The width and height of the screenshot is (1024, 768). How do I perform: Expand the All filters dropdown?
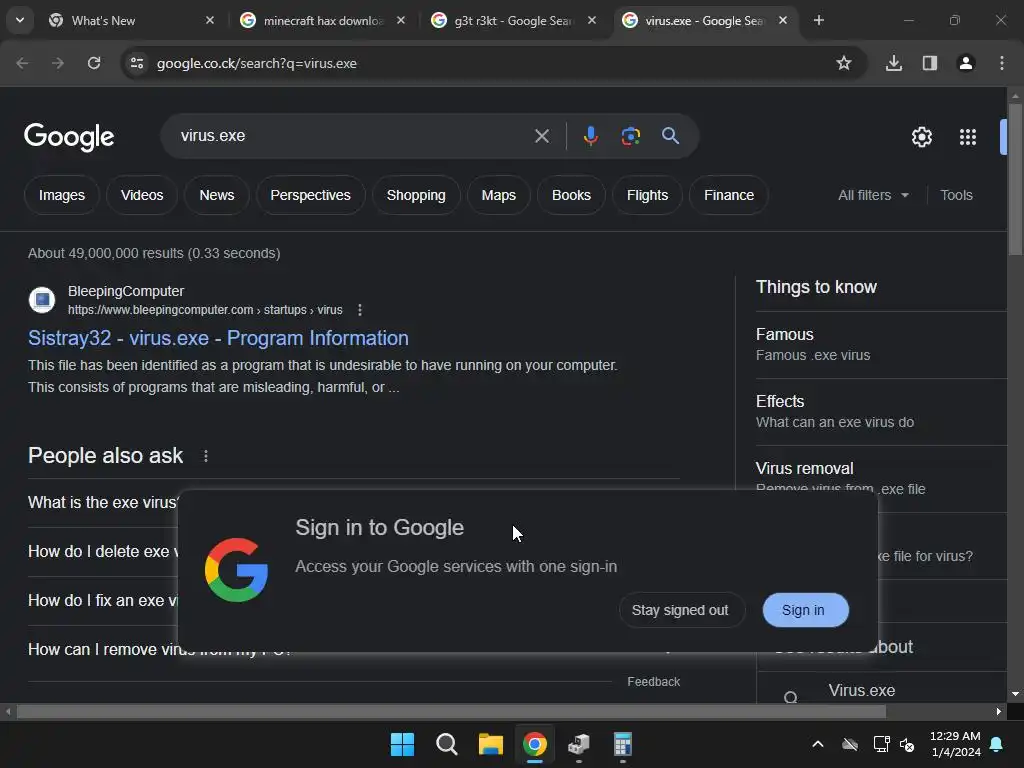point(873,195)
